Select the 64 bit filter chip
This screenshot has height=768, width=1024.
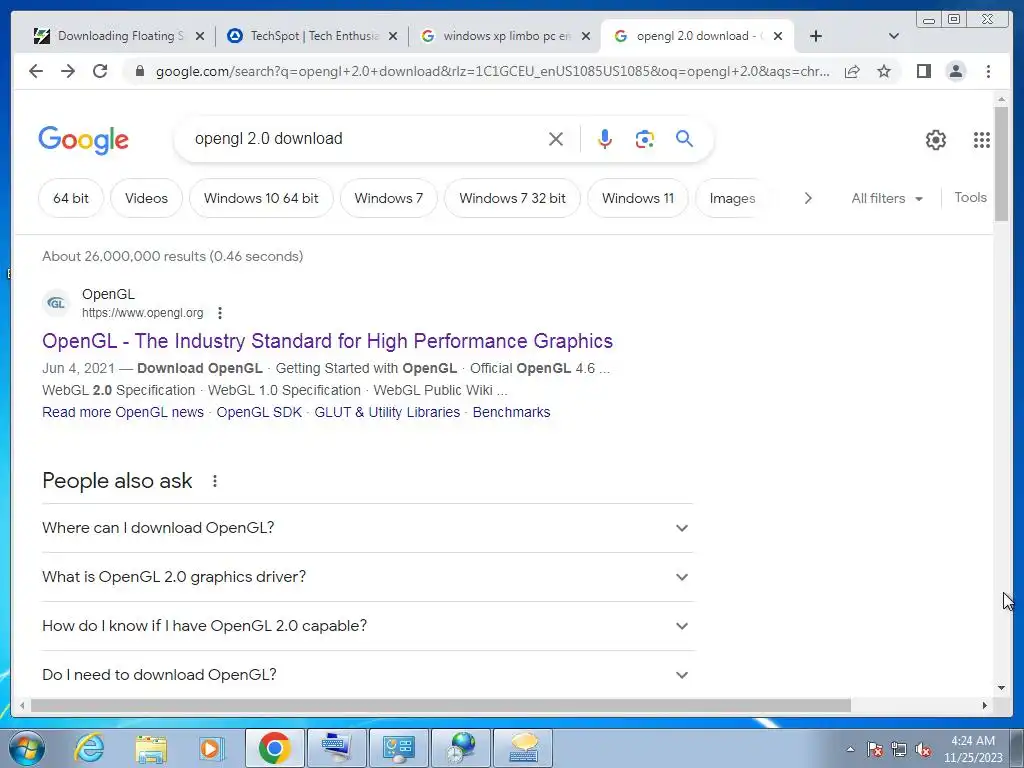(x=71, y=199)
